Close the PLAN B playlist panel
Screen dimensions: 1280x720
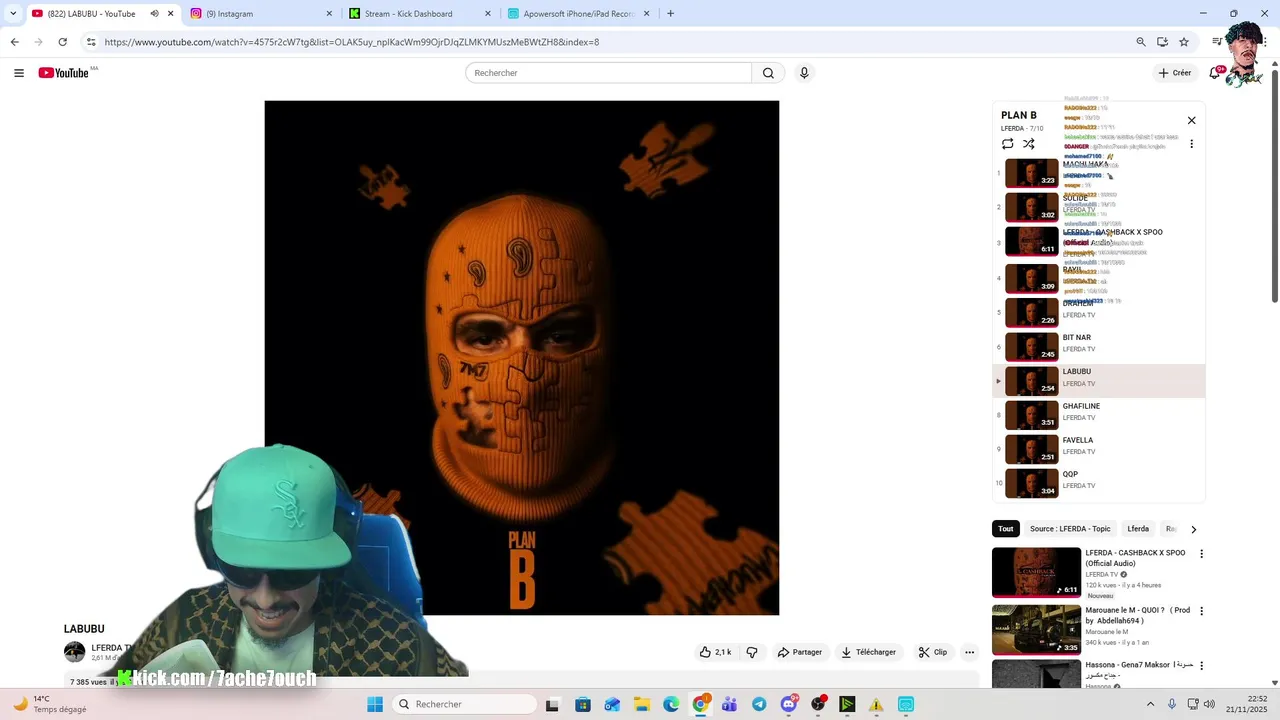(1191, 120)
